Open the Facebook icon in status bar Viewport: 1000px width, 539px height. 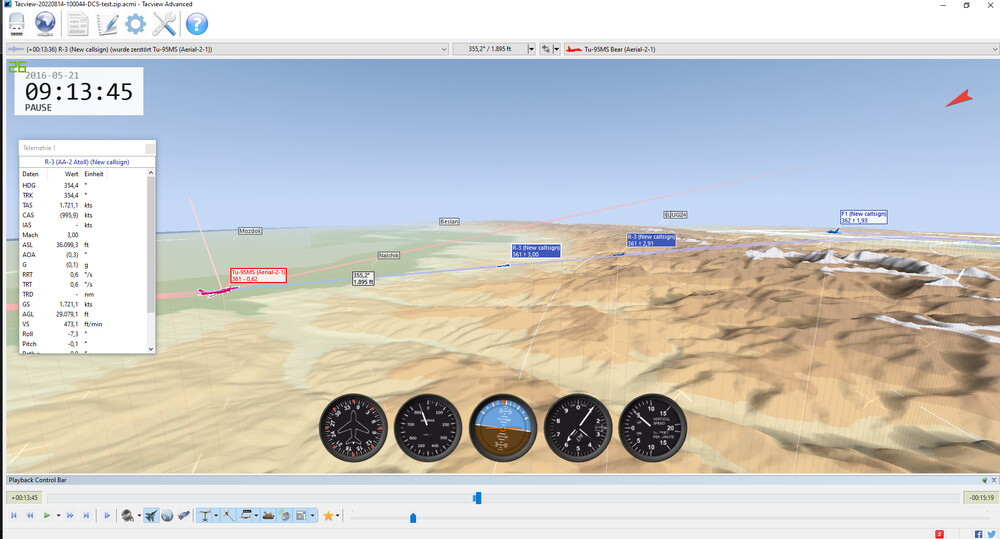[978, 534]
